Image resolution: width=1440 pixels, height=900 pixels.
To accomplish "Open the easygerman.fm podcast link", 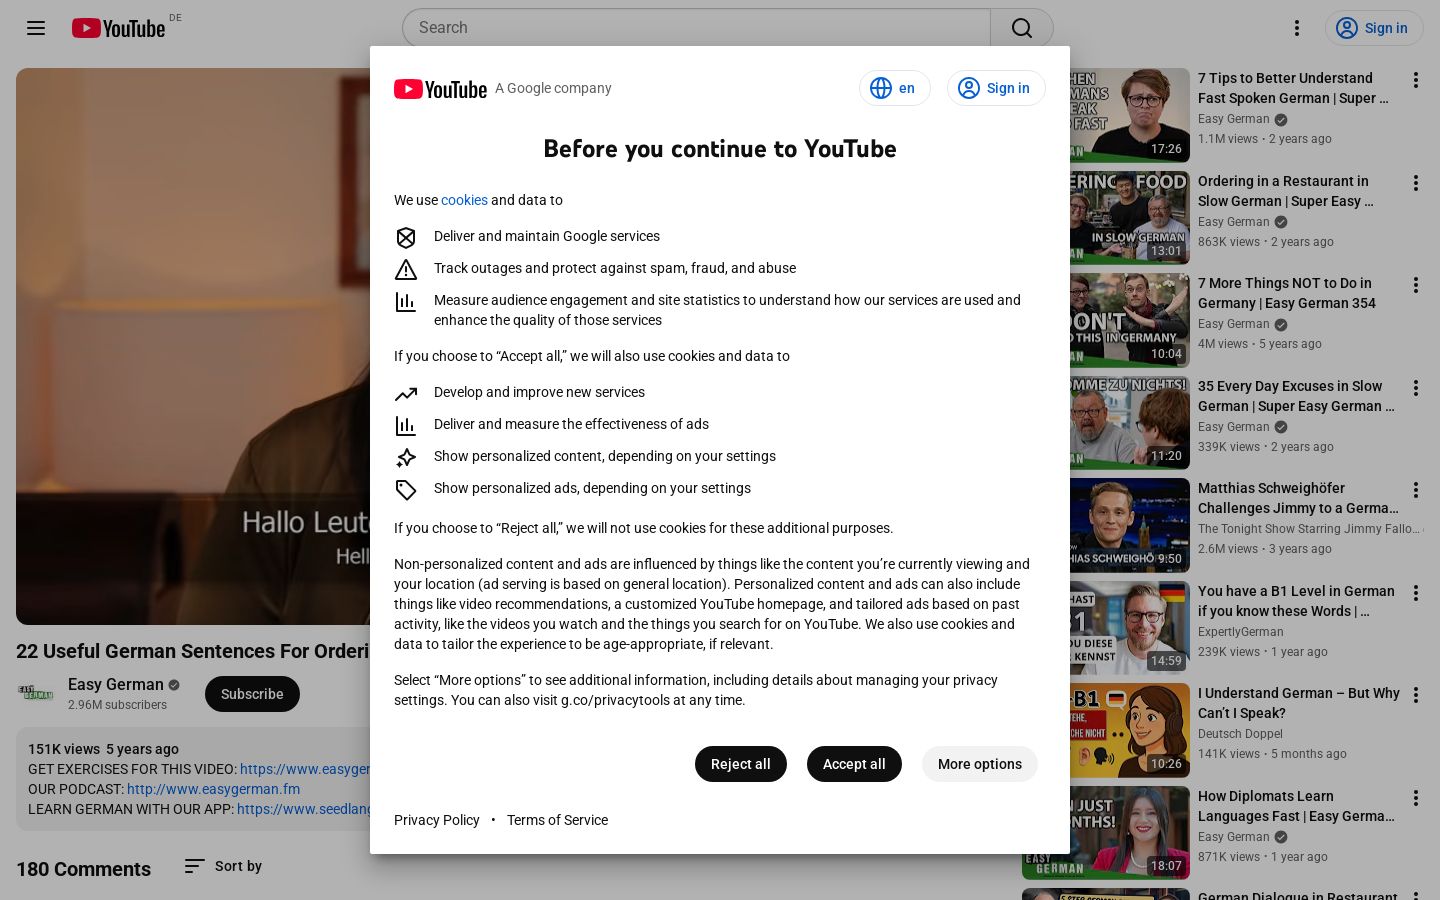I will [x=213, y=789].
